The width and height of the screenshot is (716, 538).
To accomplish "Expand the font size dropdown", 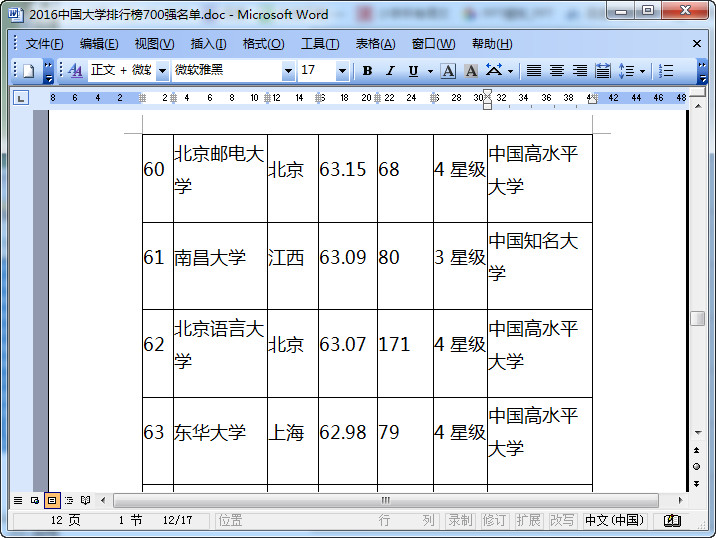I will point(342,71).
